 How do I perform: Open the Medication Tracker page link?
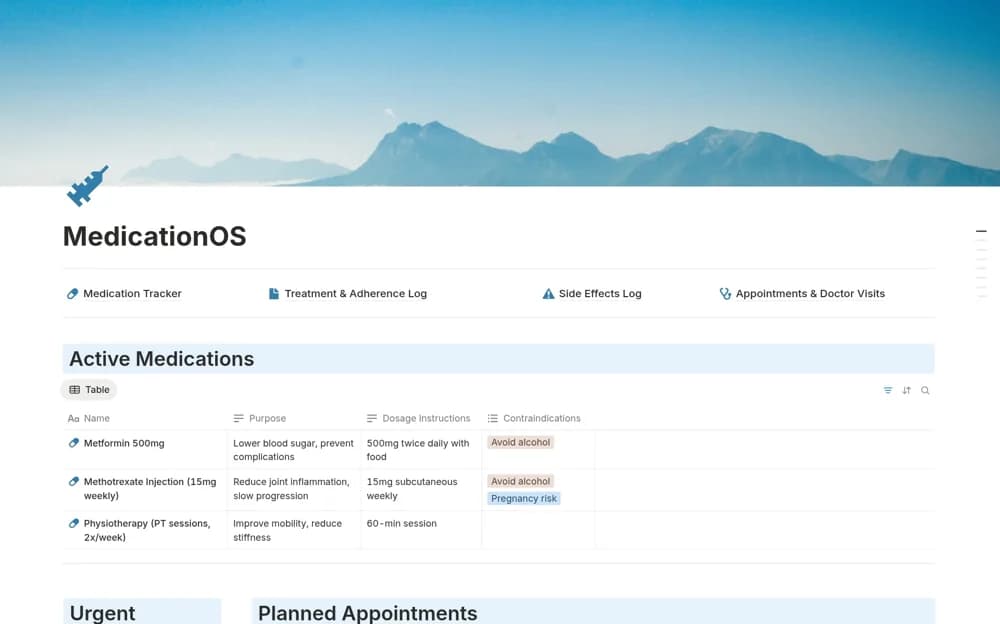[132, 293]
